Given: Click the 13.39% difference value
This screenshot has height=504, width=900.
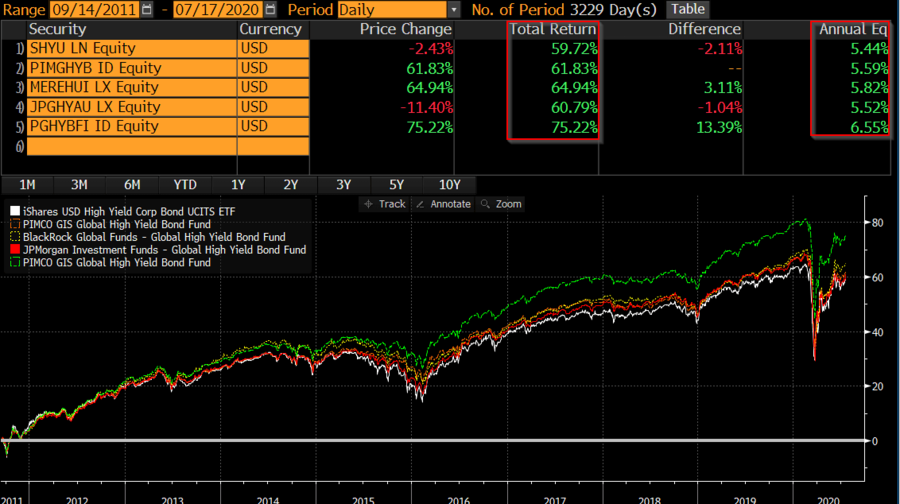Looking at the screenshot, I should (719, 127).
